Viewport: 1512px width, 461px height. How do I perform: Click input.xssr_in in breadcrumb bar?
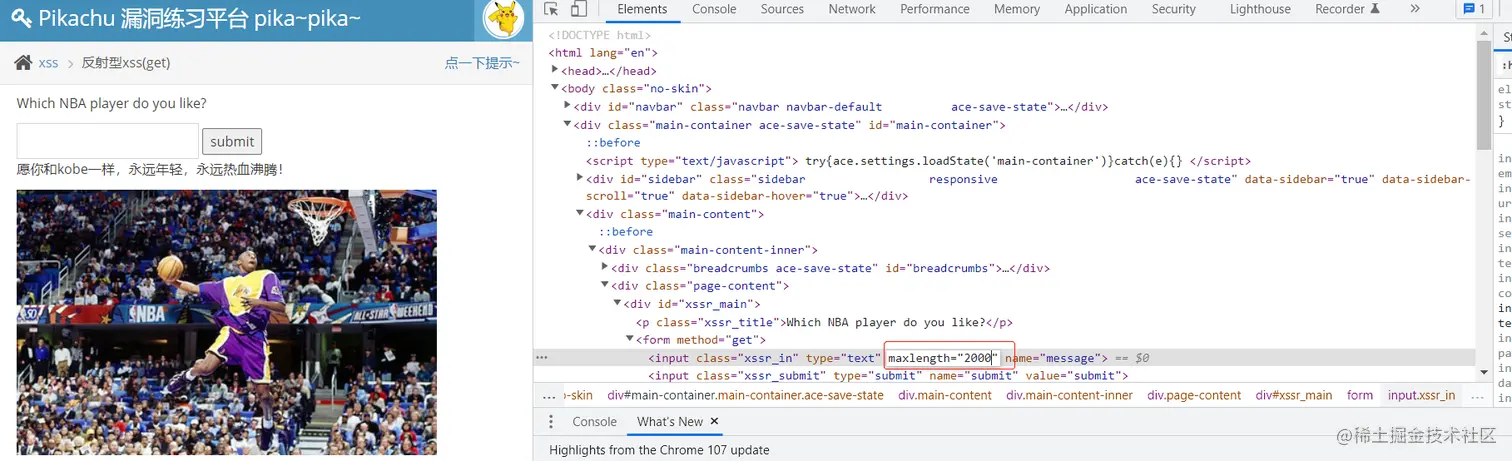click(x=1421, y=396)
